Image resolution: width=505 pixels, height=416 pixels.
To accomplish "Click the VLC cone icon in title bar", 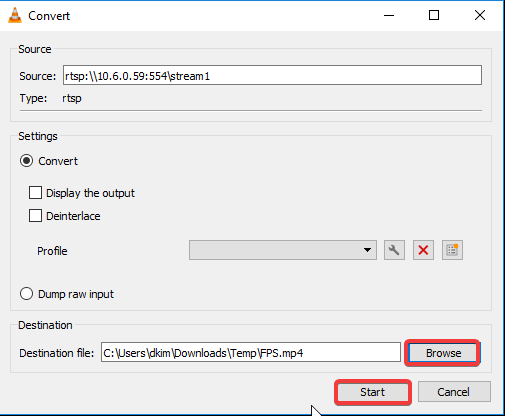I will coord(15,15).
